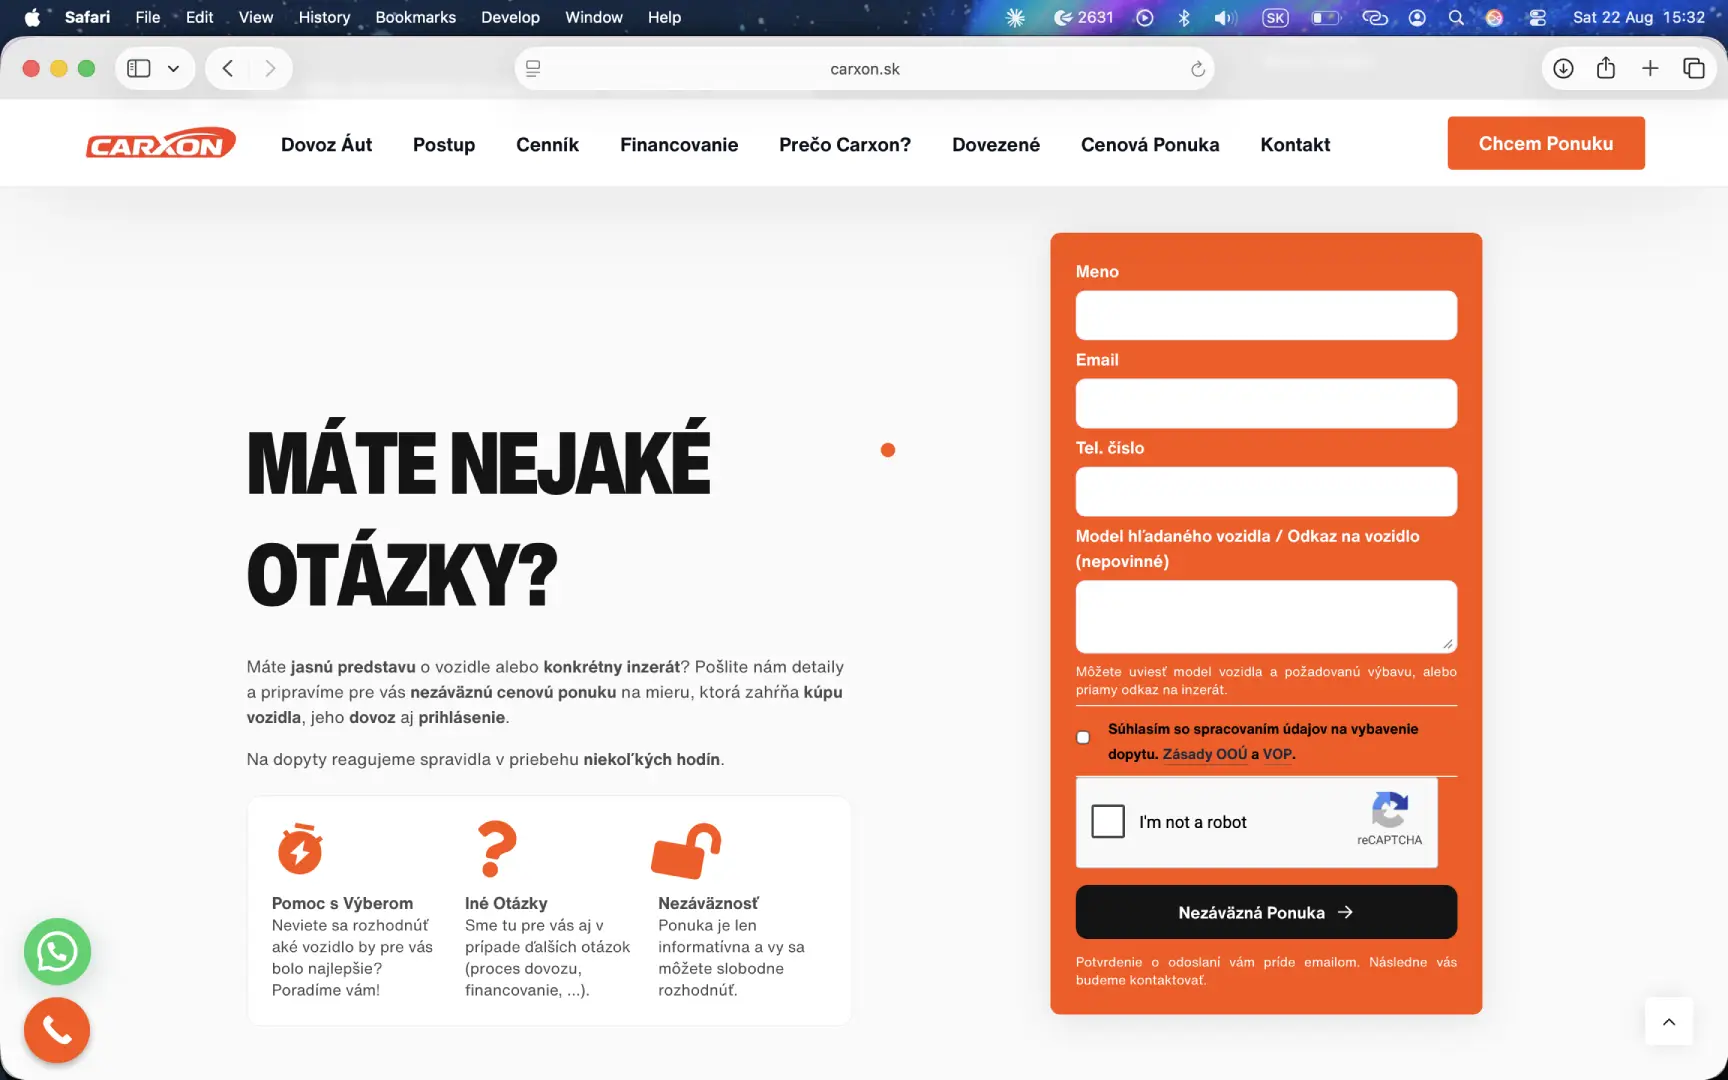
Task: Click the Apple menu
Action: click(x=32, y=17)
